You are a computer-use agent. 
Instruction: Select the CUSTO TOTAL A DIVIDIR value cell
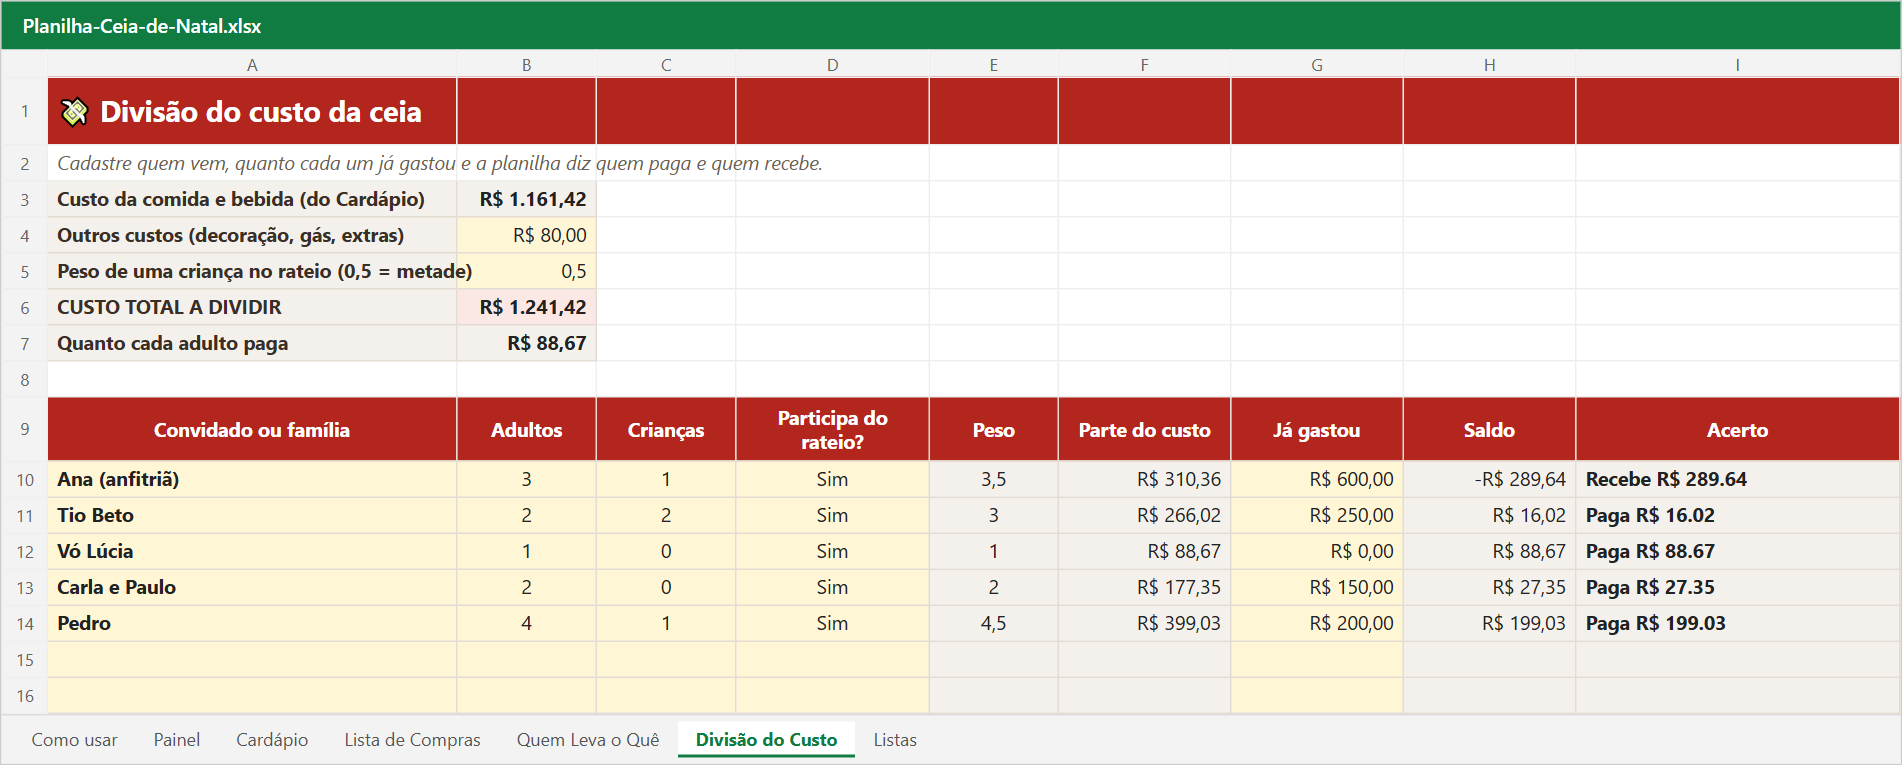click(526, 307)
